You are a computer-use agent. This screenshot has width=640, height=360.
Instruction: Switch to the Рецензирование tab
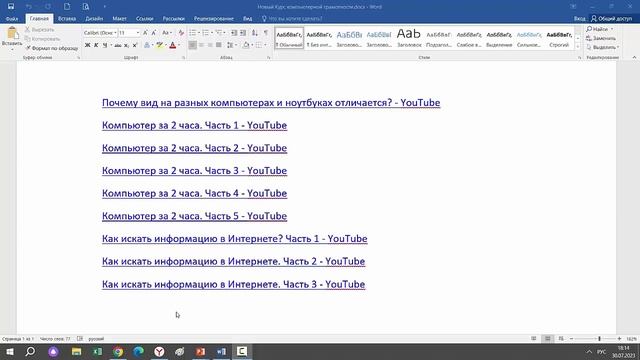pyautogui.click(x=213, y=18)
